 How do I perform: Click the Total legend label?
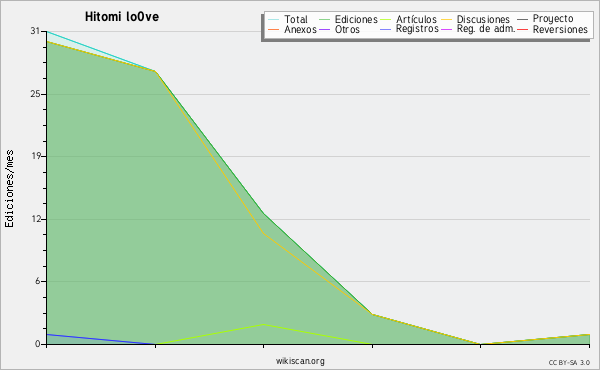(x=296, y=19)
